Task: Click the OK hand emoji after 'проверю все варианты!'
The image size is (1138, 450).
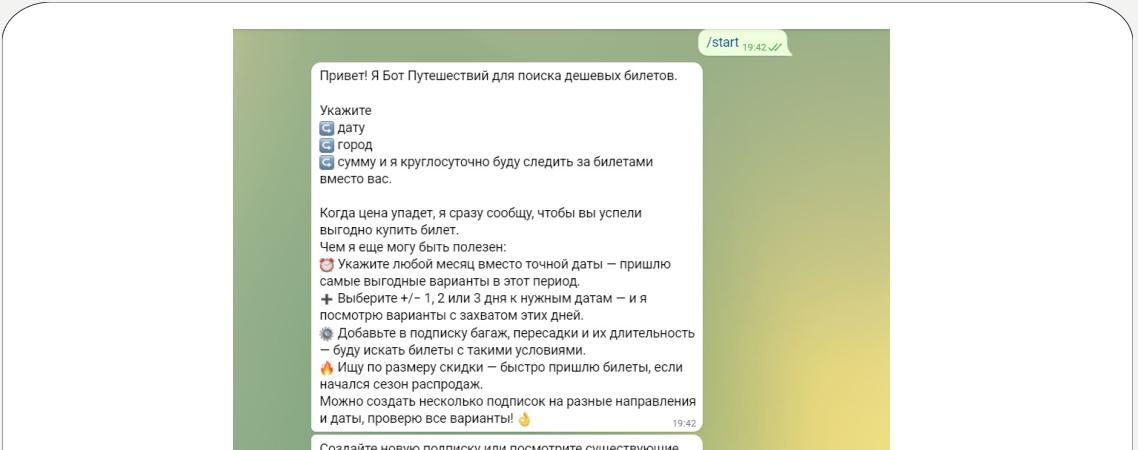Action: [x=524, y=419]
